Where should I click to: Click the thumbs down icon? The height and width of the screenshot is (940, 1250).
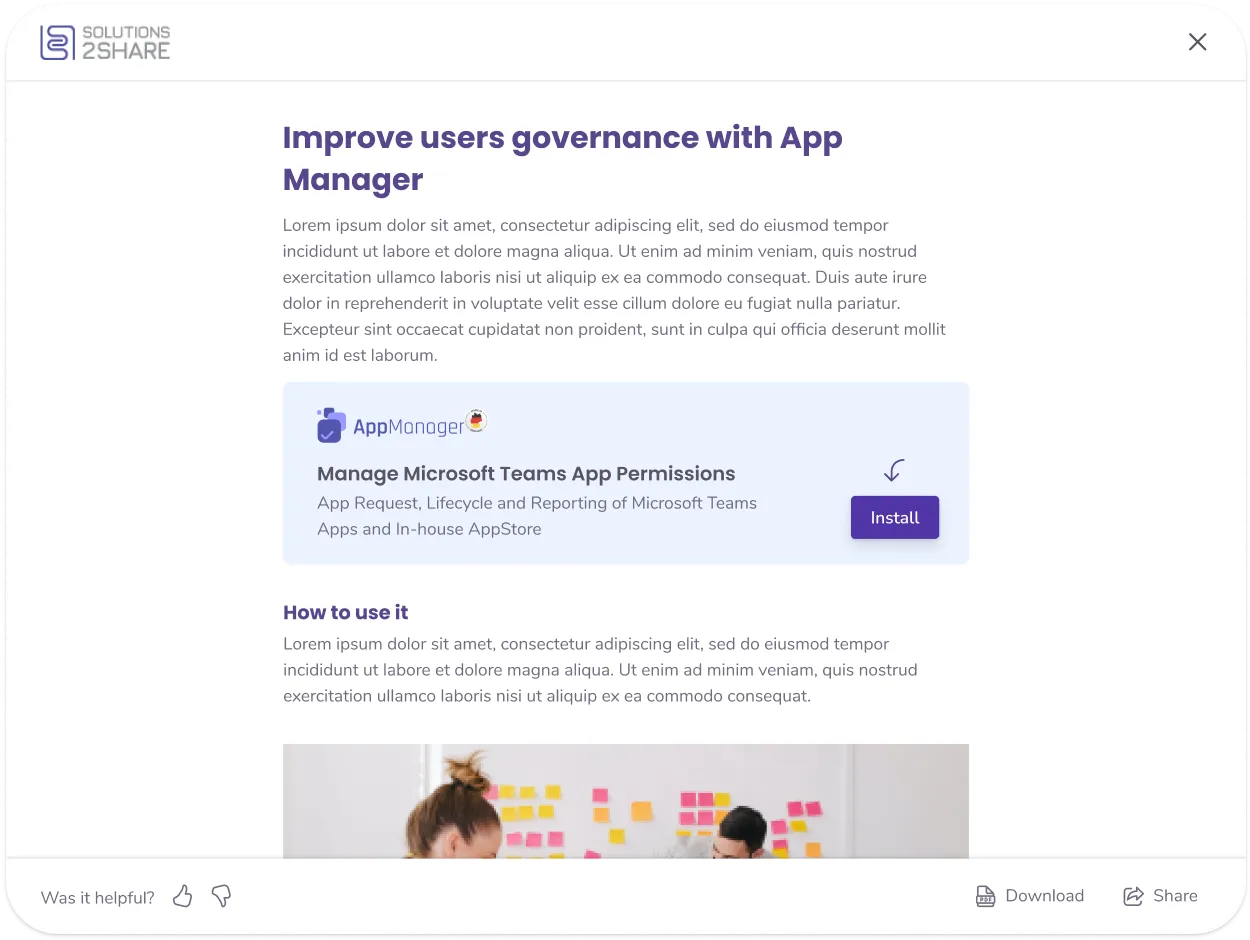pyautogui.click(x=221, y=896)
